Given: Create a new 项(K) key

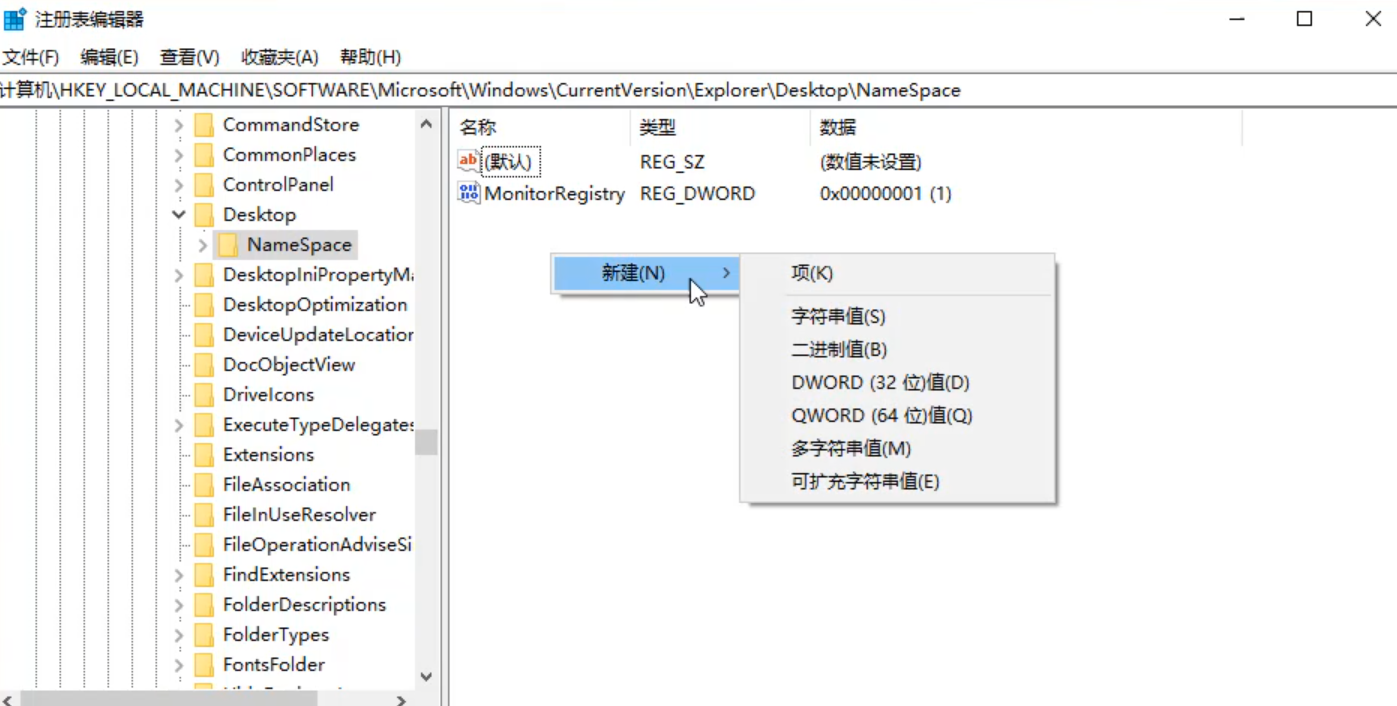Looking at the screenshot, I should coord(812,273).
